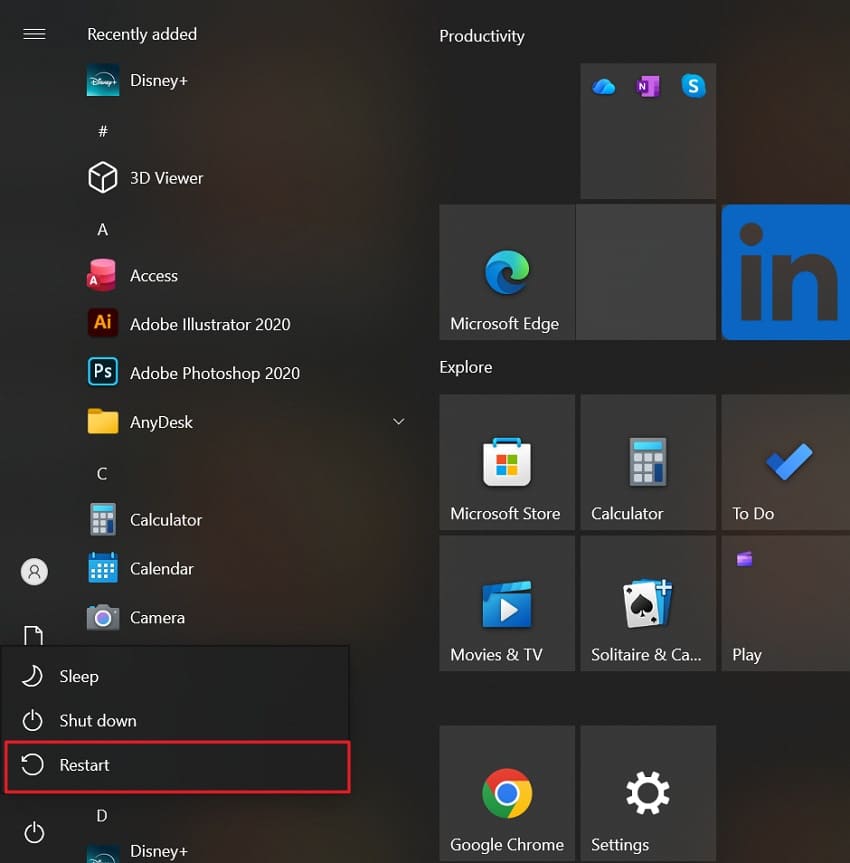850x863 pixels.
Task: Open Google Chrome tile
Action: point(507,793)
